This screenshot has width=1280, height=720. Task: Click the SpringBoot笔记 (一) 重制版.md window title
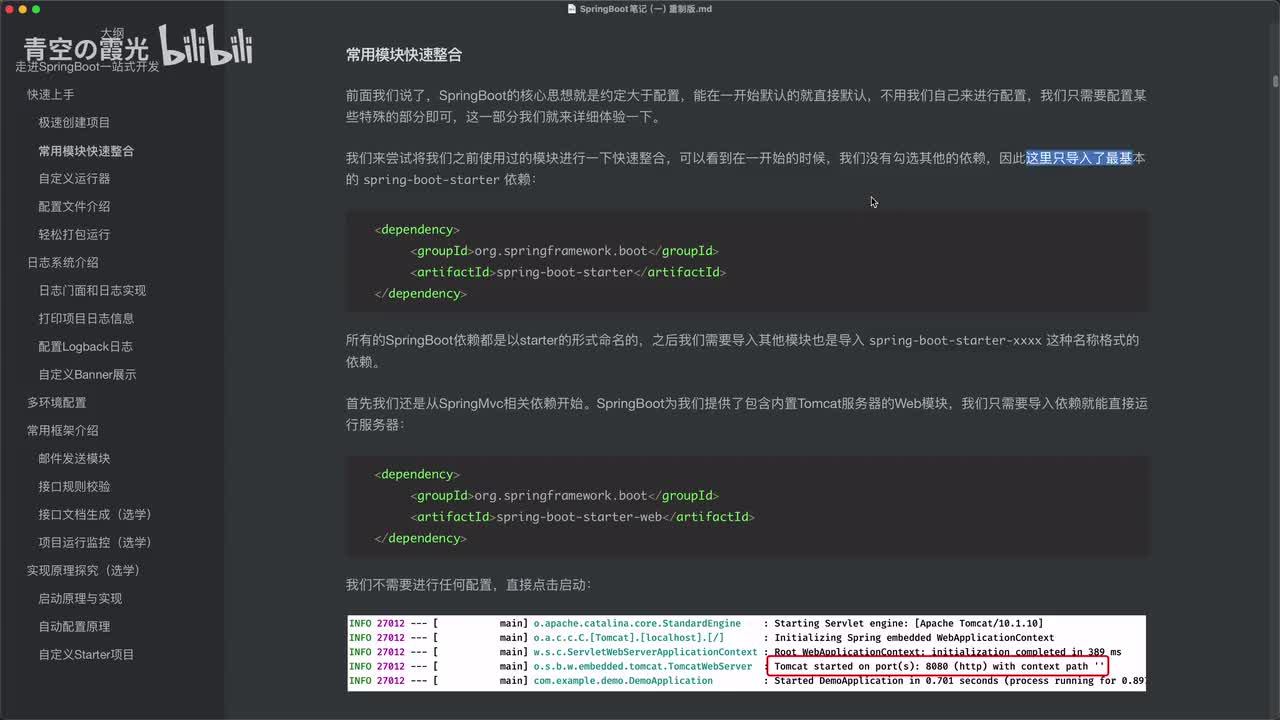coord(646,9)
